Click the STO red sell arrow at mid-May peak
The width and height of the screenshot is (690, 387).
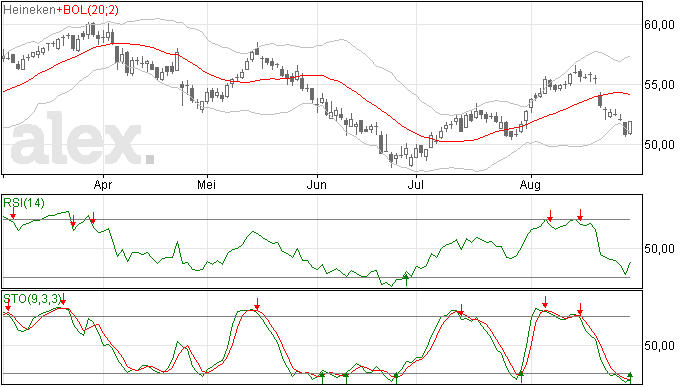[257, 304]
